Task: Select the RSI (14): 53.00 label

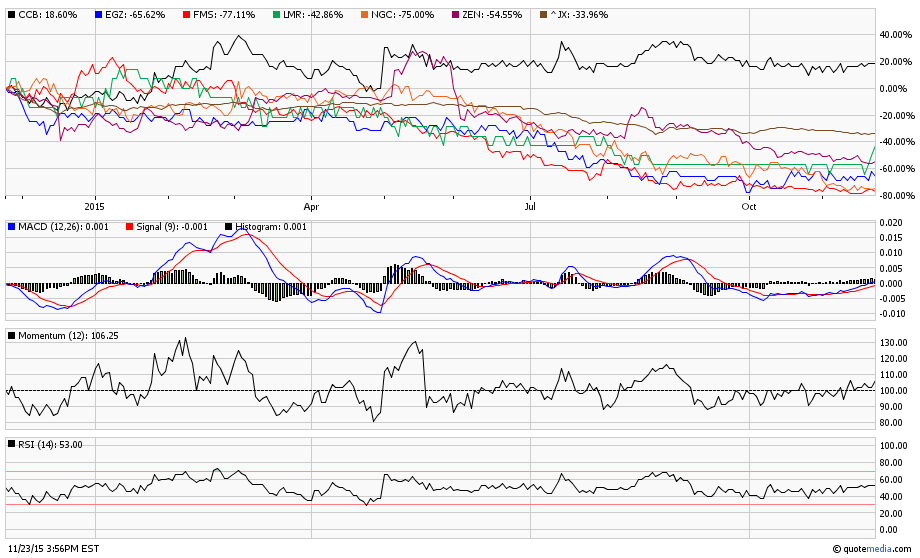Action: click(x=50, y=444)
